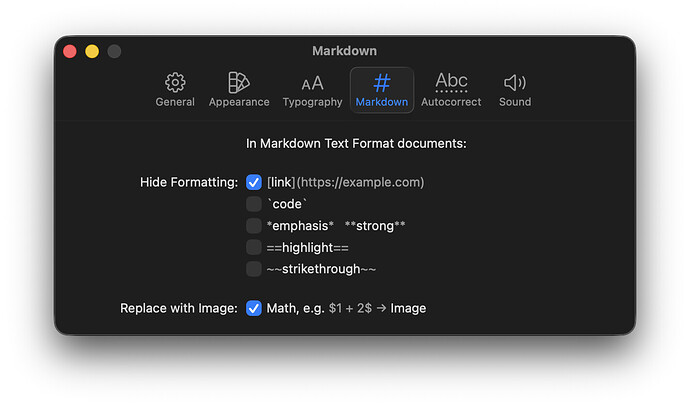690x407 pixels.
Task: Click the Replace with Image: label
Action: coord(179,308)
